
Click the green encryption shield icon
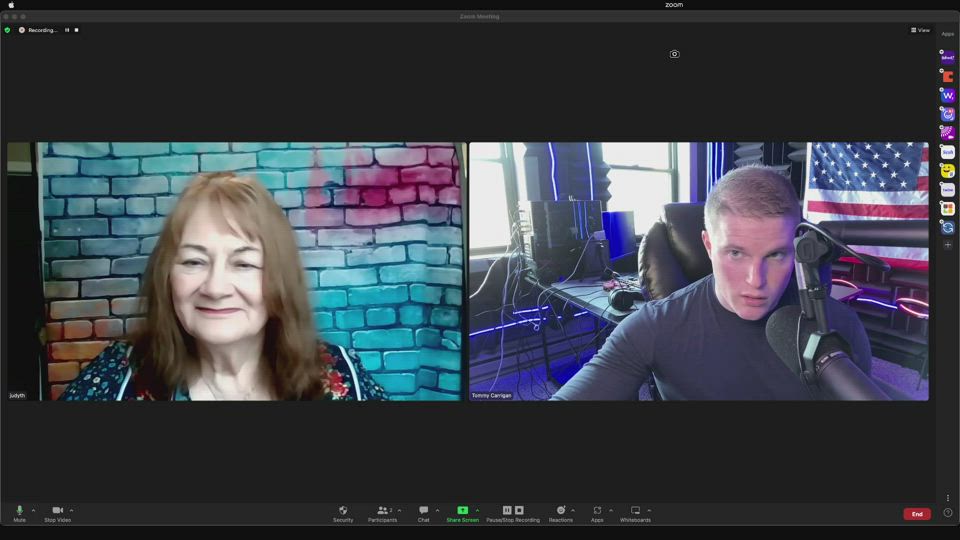[x=7, y=30]
